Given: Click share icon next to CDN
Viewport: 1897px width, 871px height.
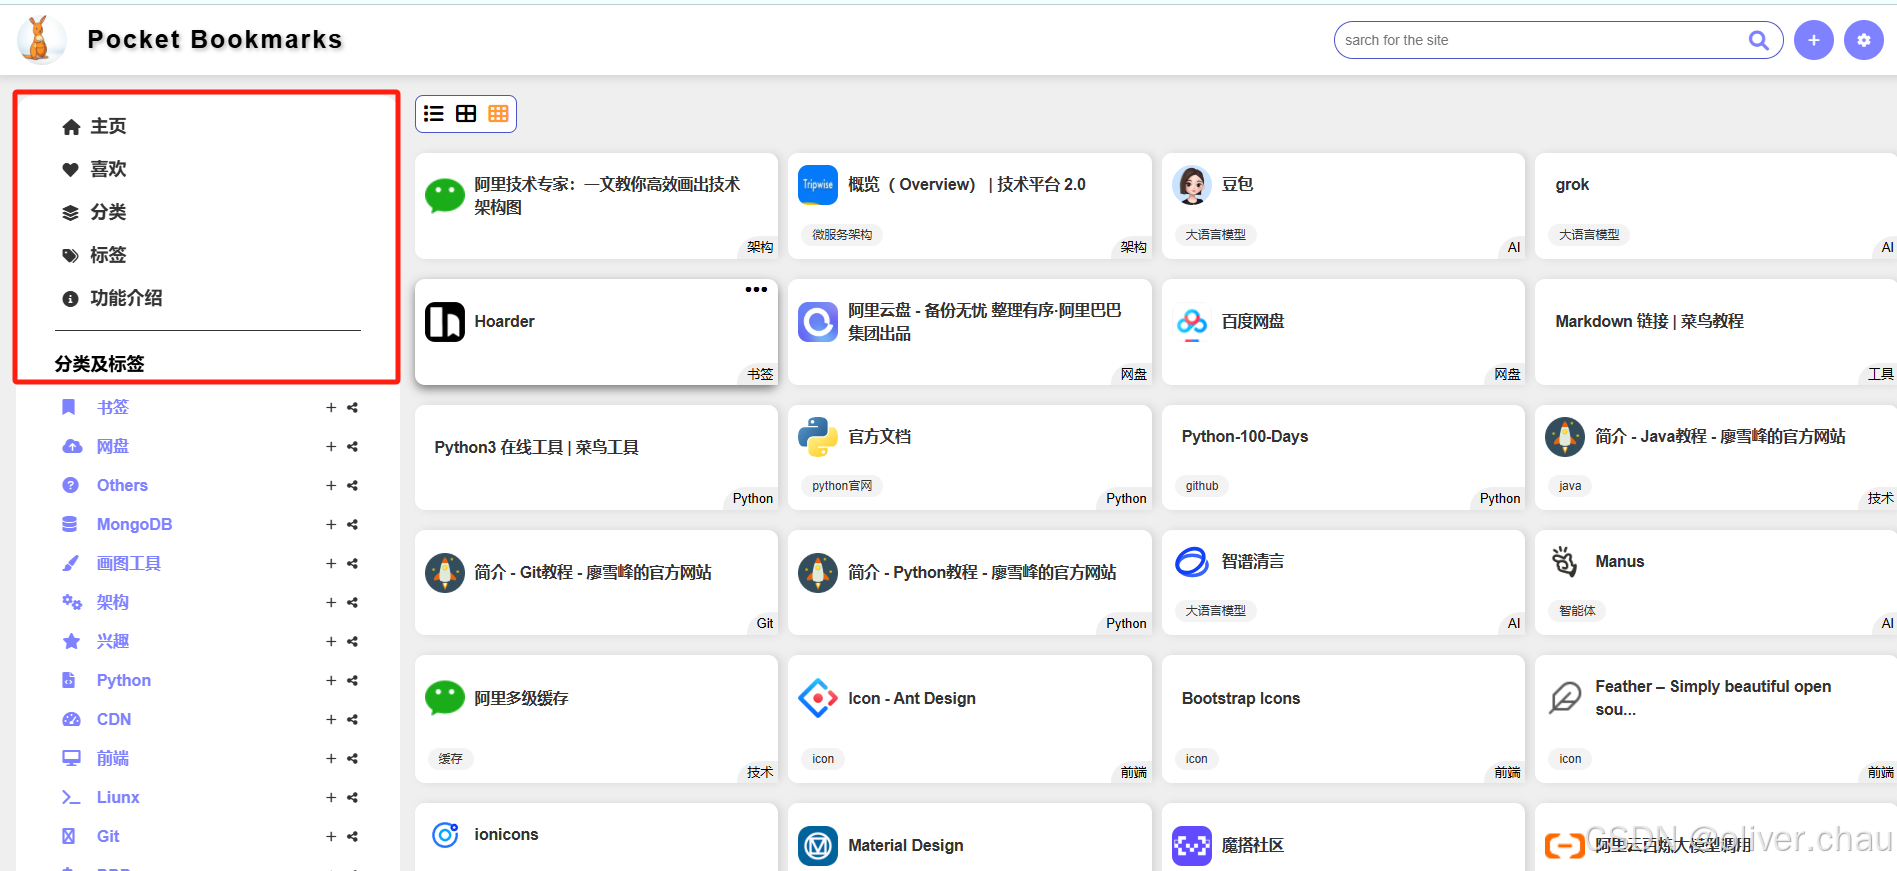Looking at the screenshot, I should pos(352,719).
